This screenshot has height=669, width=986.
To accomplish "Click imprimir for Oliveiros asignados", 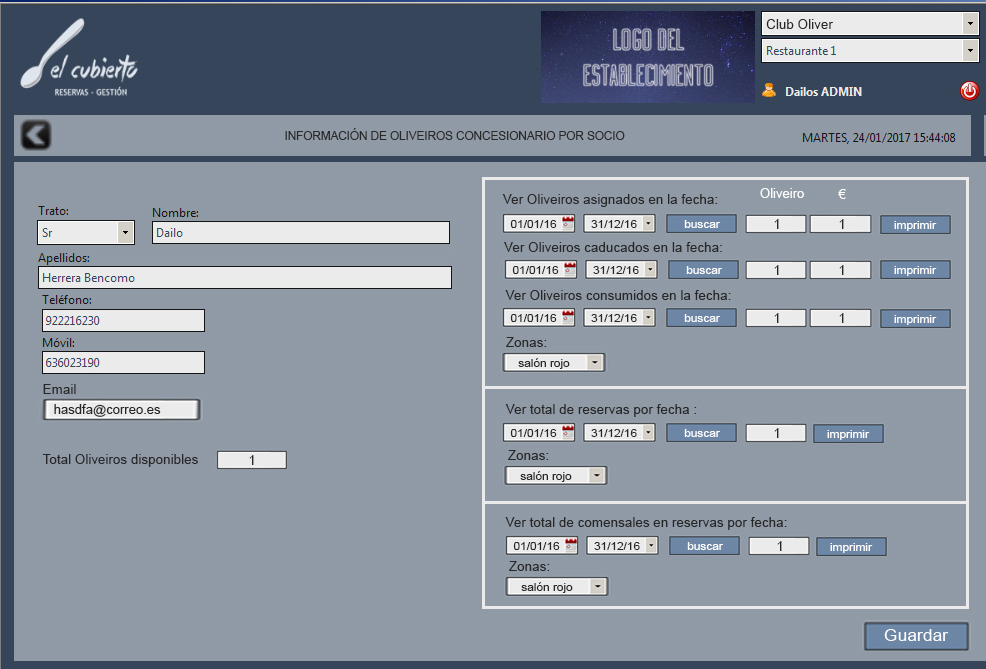I will [915, 225].
